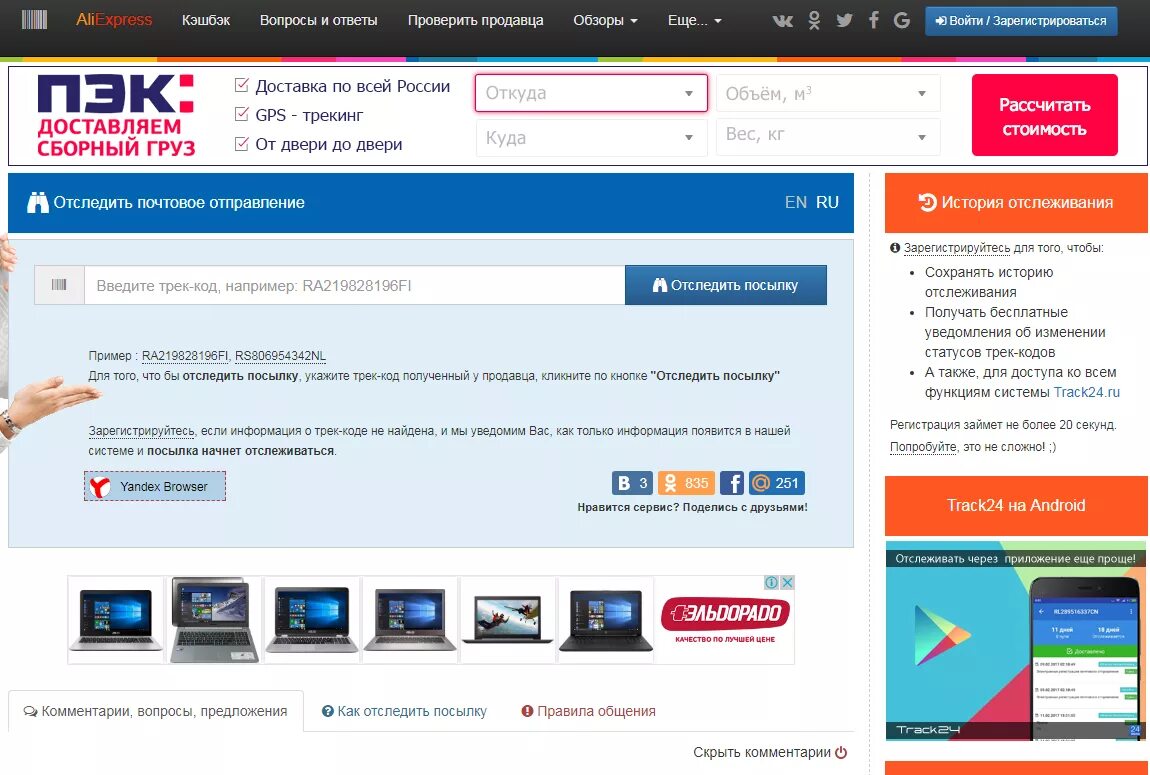
Task: Open the barcode logo icon in the navbar
Action: tap(34, 20)
